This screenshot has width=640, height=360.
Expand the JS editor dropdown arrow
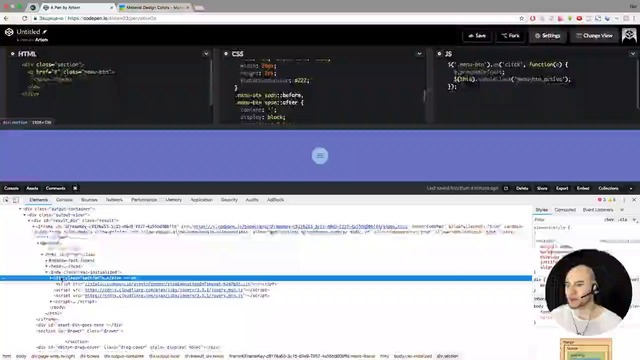(633, 54)
